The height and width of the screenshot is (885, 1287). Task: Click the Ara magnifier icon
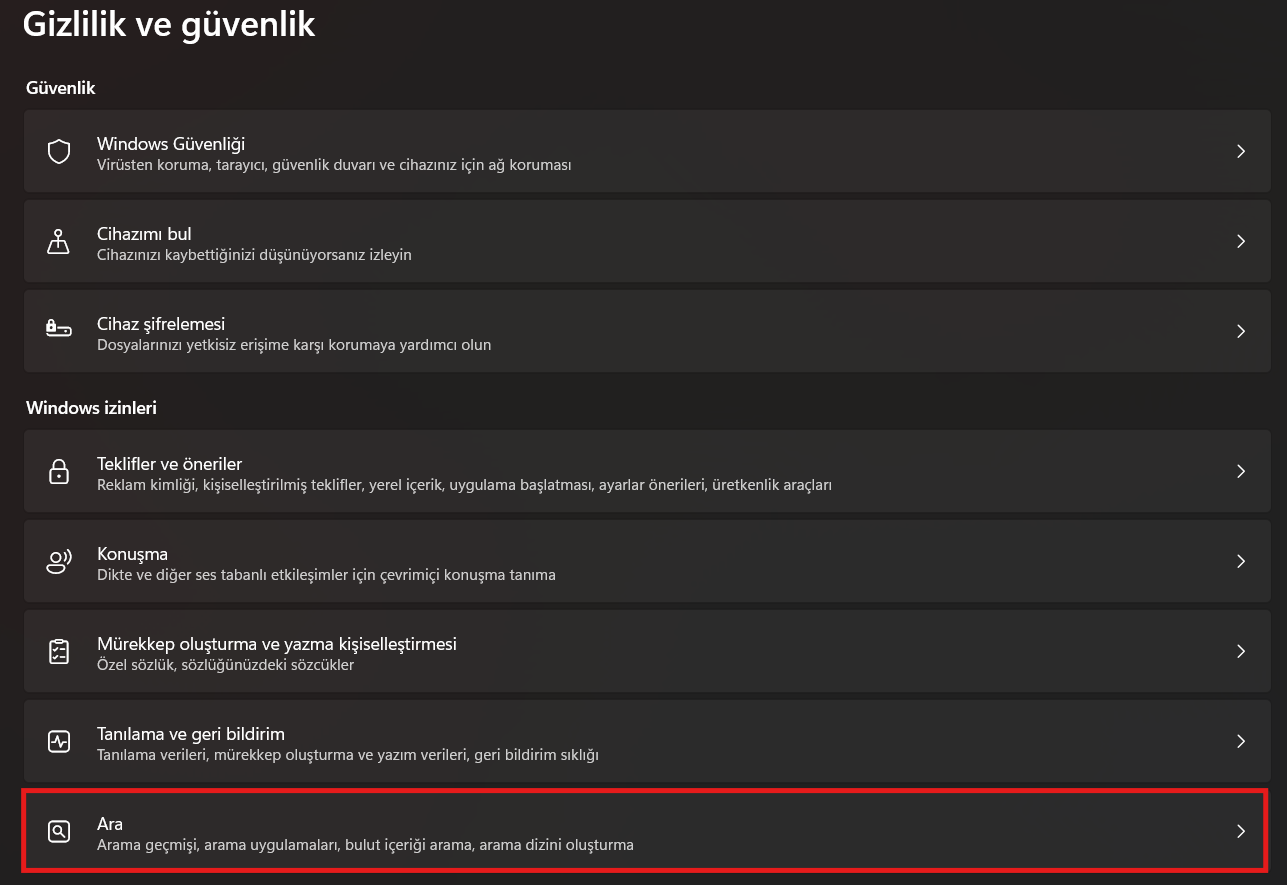coord(59,831)
